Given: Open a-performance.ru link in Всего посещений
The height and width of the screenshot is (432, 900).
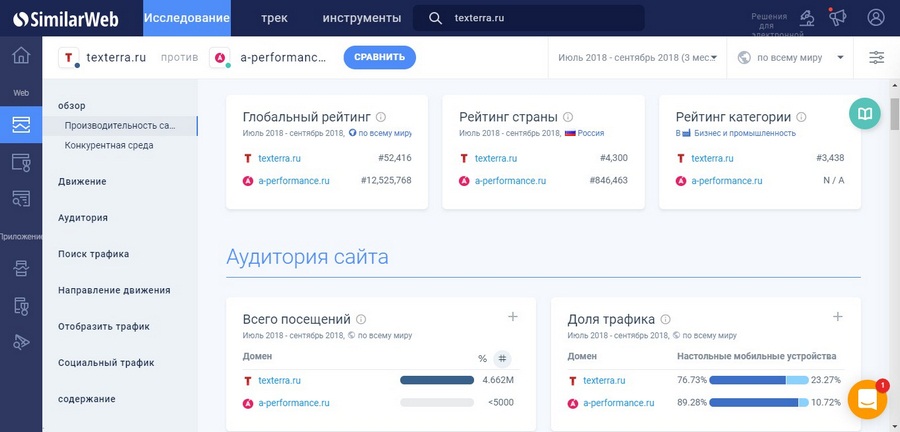Looking at the screenshot, I should [294, 403].
